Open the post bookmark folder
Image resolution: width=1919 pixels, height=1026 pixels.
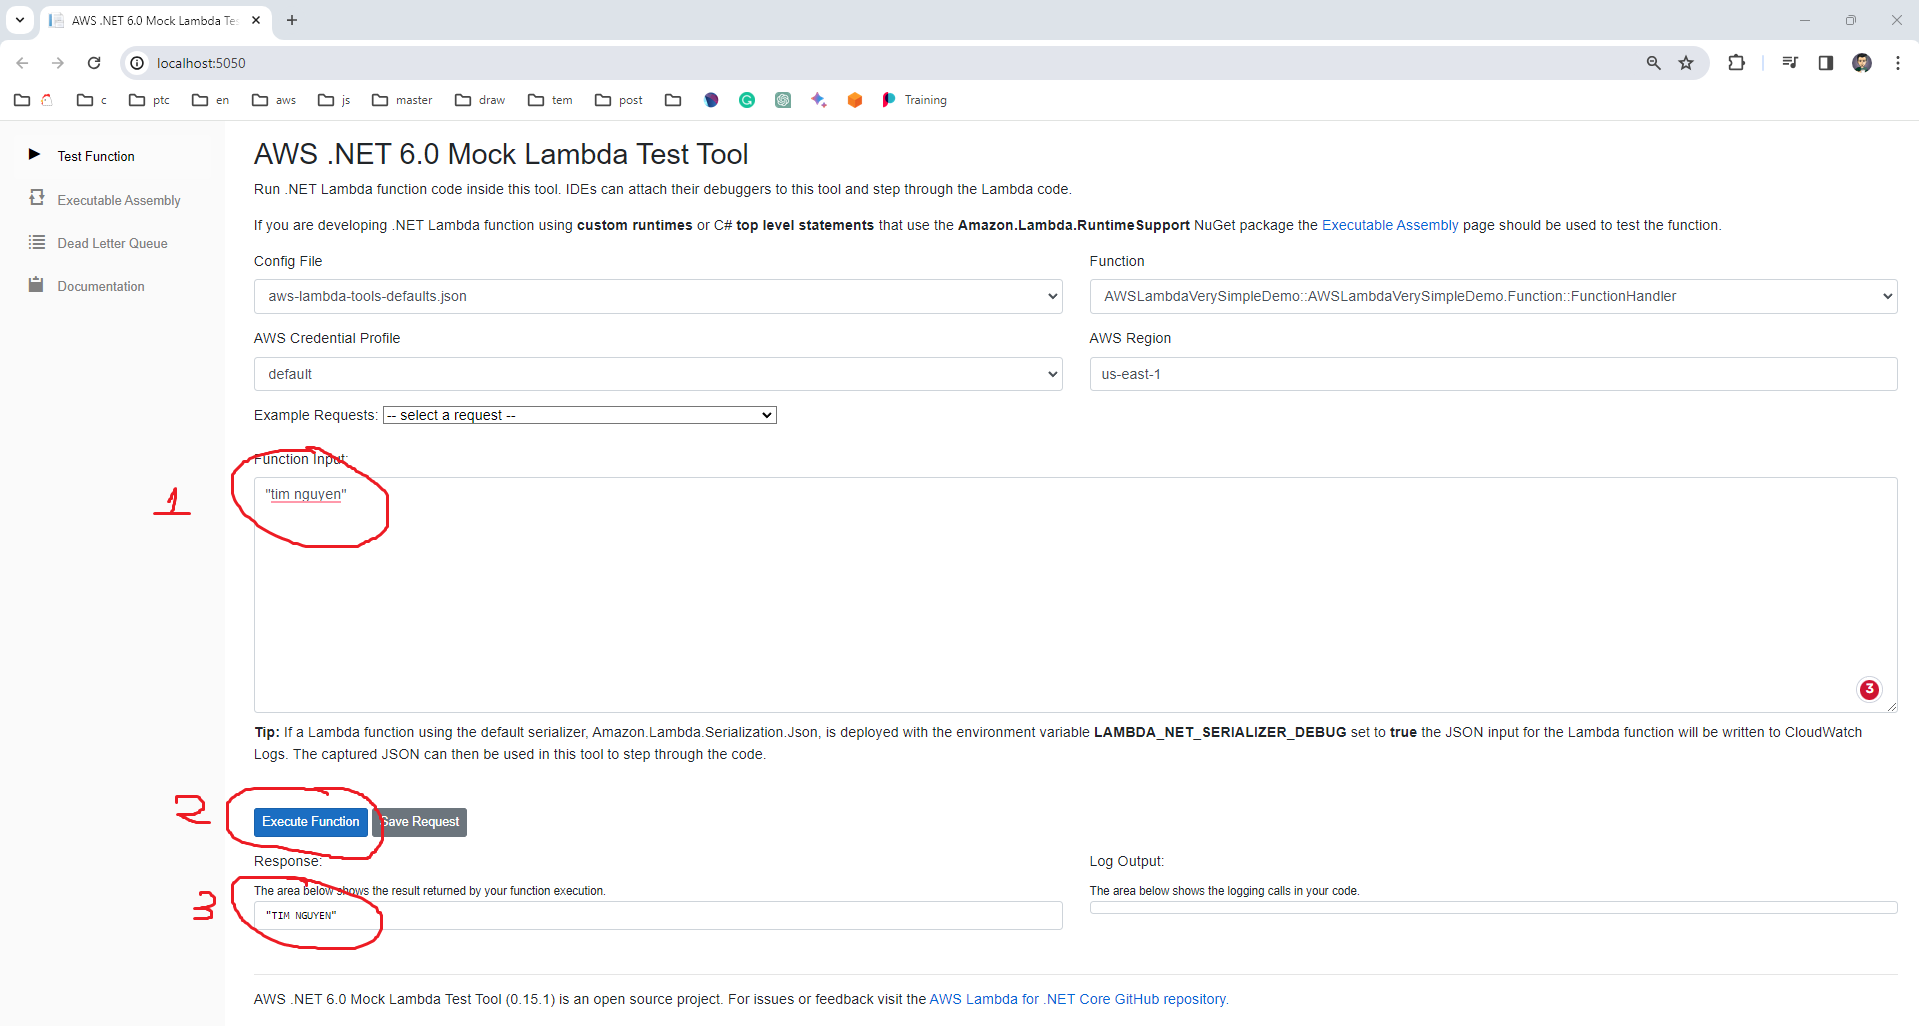pyautogui.click(x=619, y=100)
